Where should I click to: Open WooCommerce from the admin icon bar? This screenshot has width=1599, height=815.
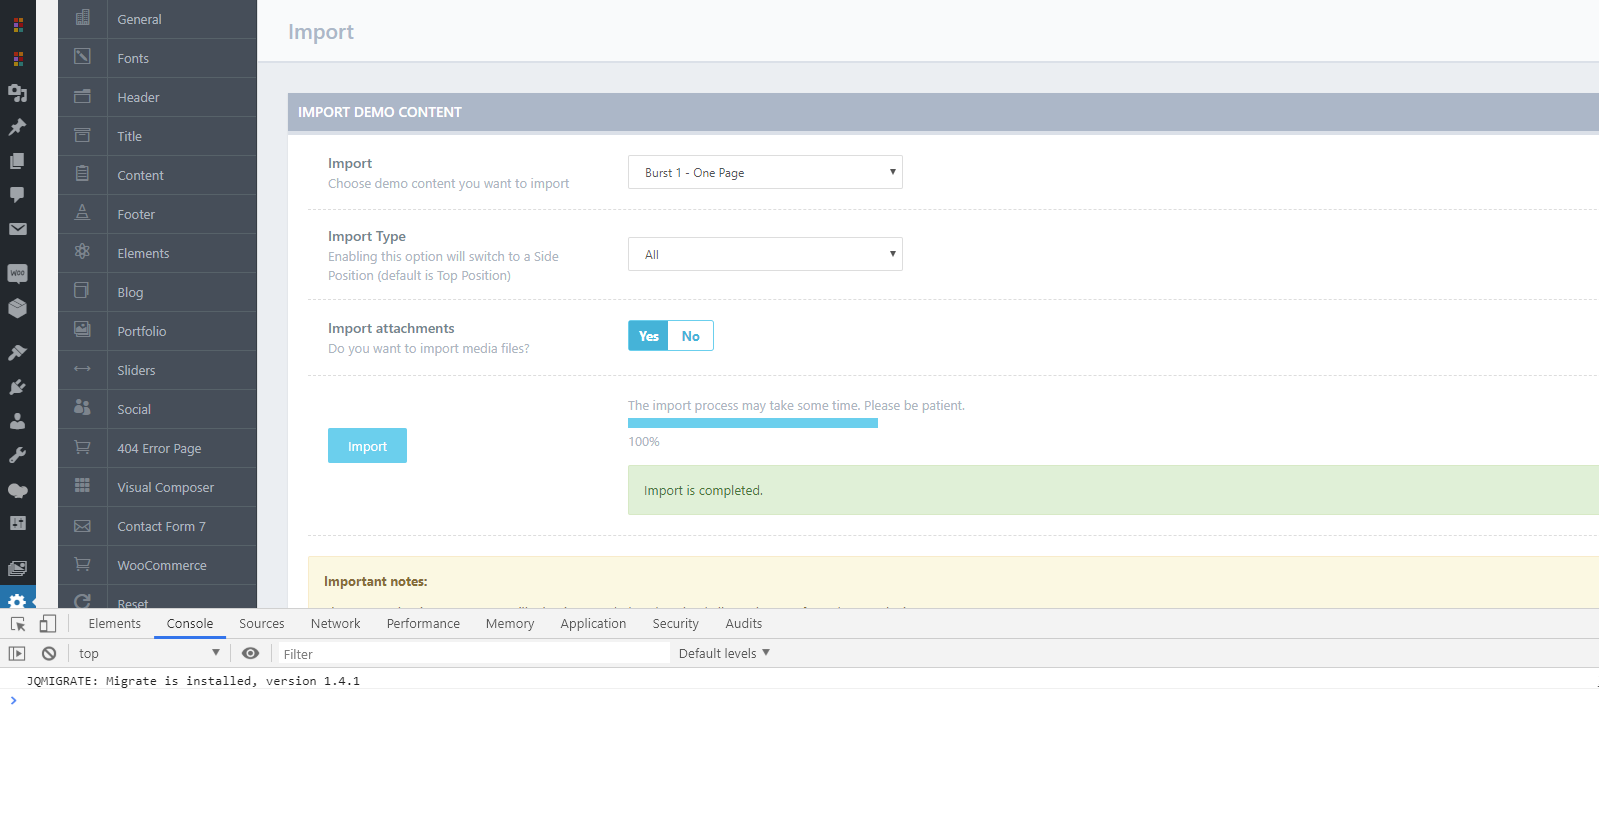[17, 273]
